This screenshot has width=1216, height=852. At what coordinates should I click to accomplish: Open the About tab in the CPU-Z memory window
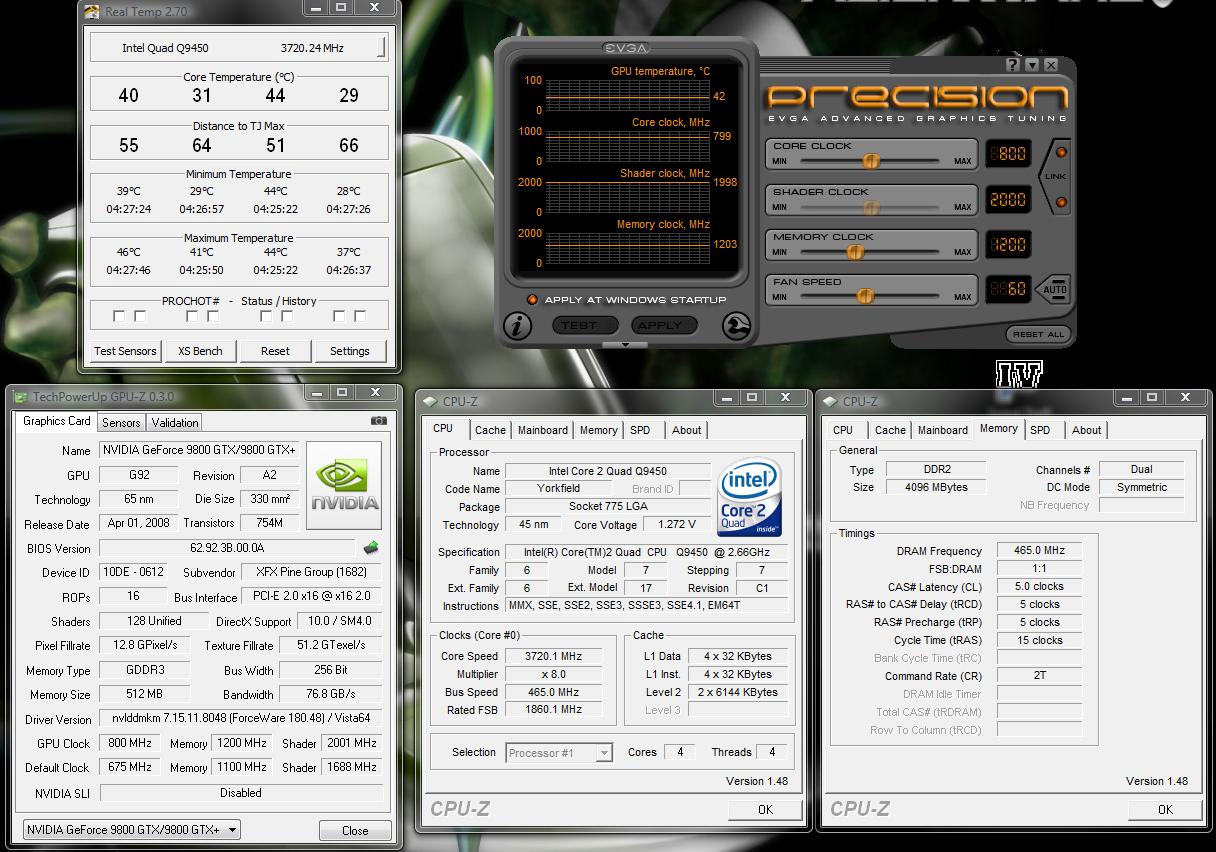[x=1087, y=430]
